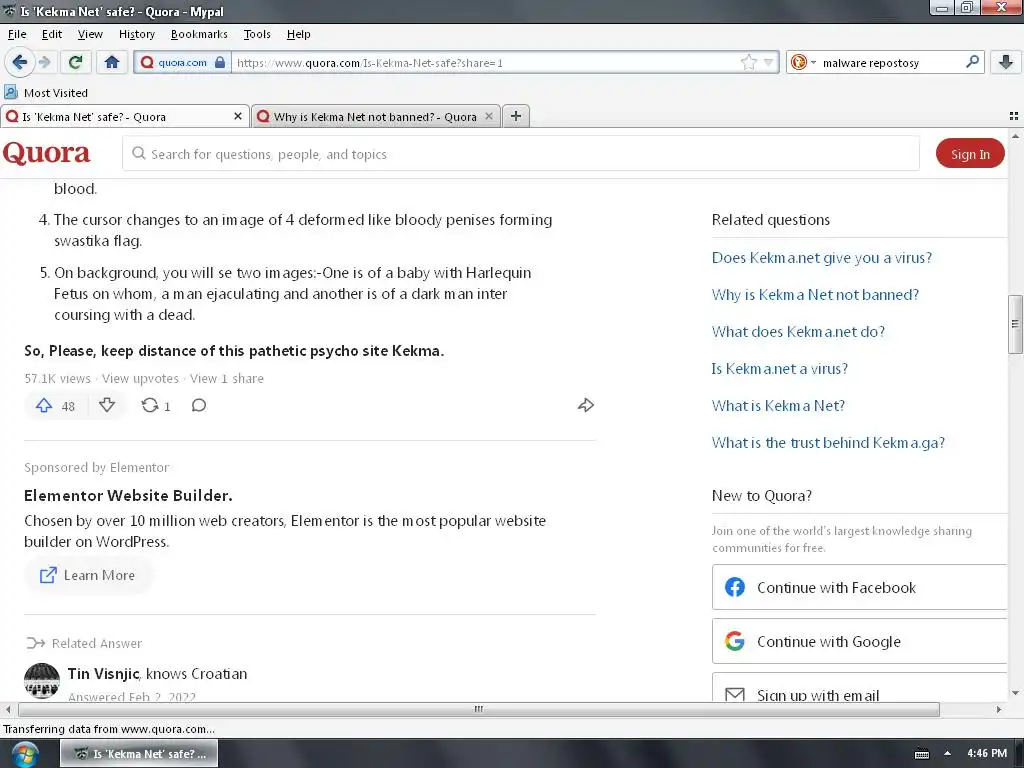Image resolution: width=1024 pixels, height=768 pixels.
Task: Open Tin Visnjic profile name link
Action: [103, 673]
